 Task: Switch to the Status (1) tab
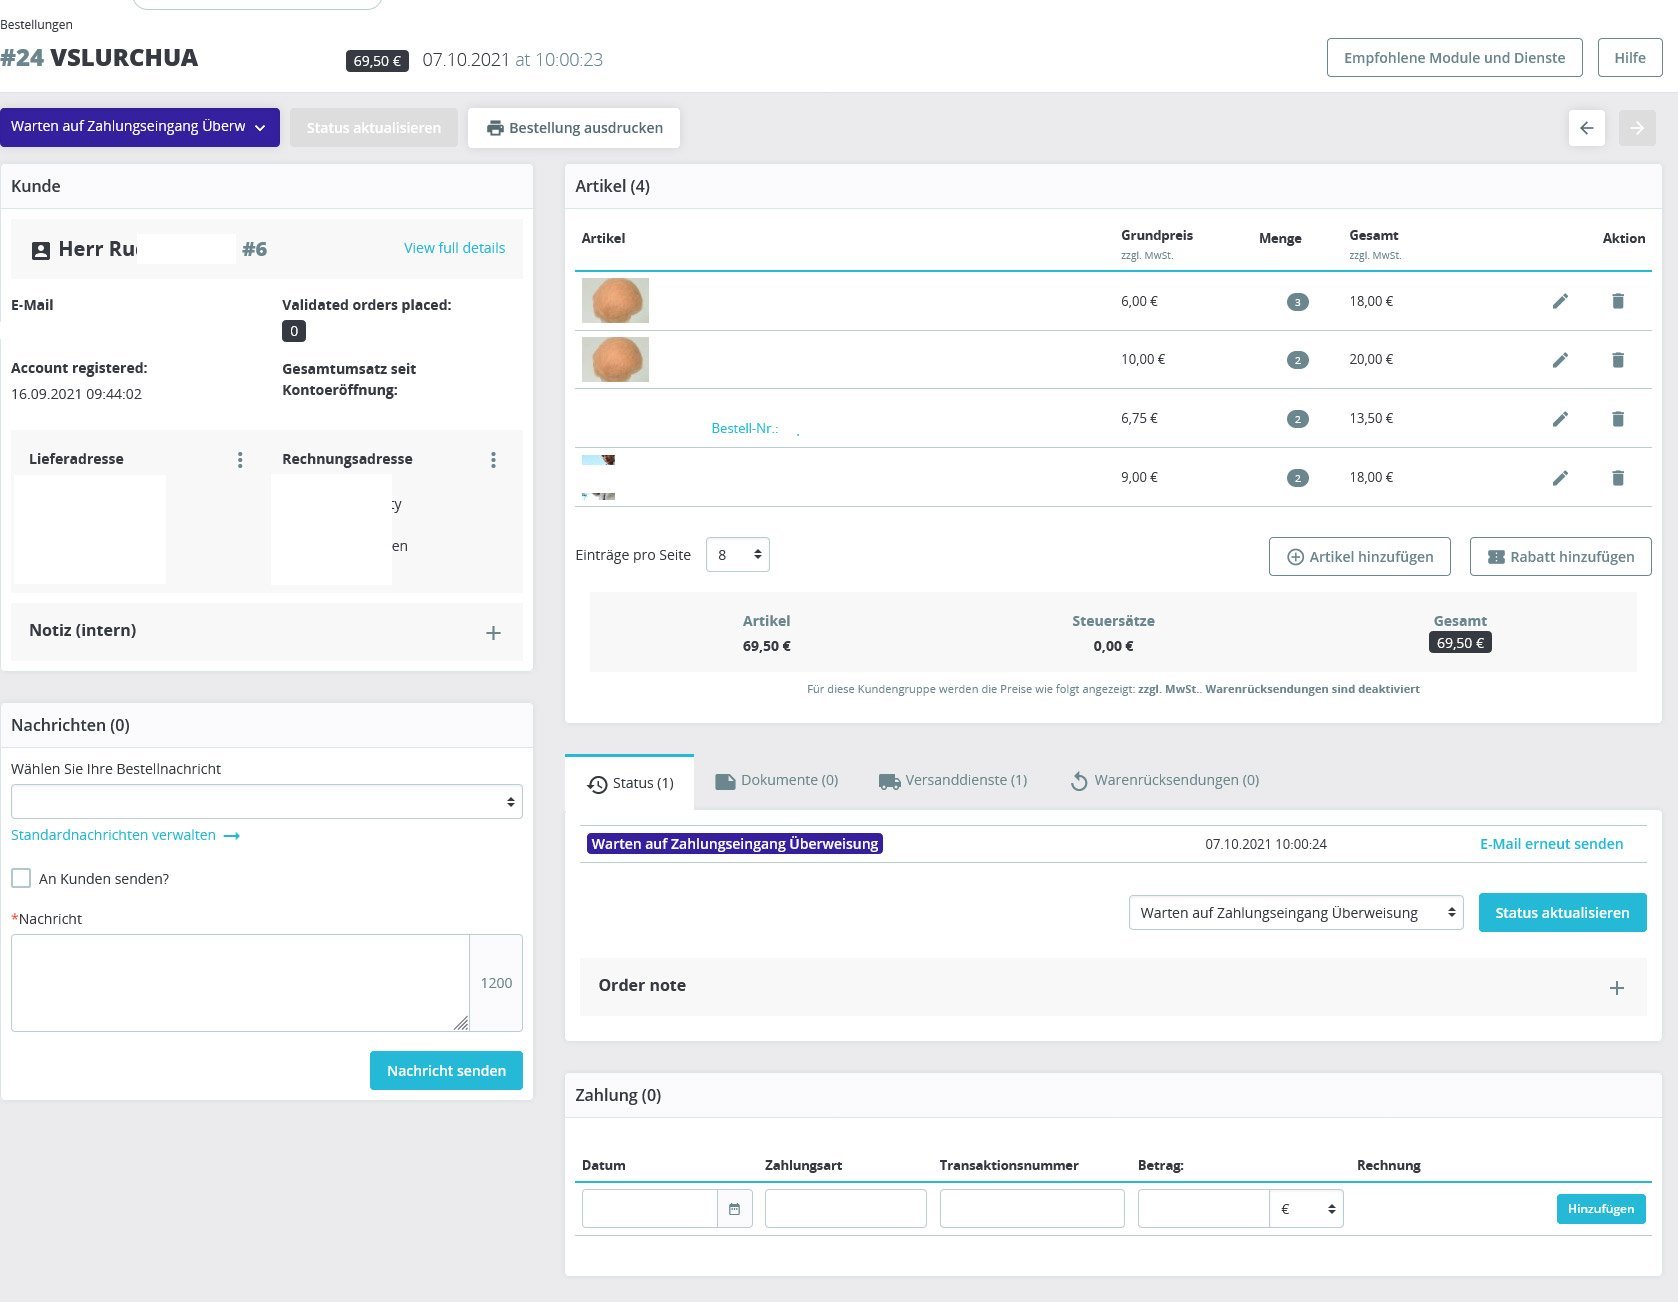tap(630, 783)
